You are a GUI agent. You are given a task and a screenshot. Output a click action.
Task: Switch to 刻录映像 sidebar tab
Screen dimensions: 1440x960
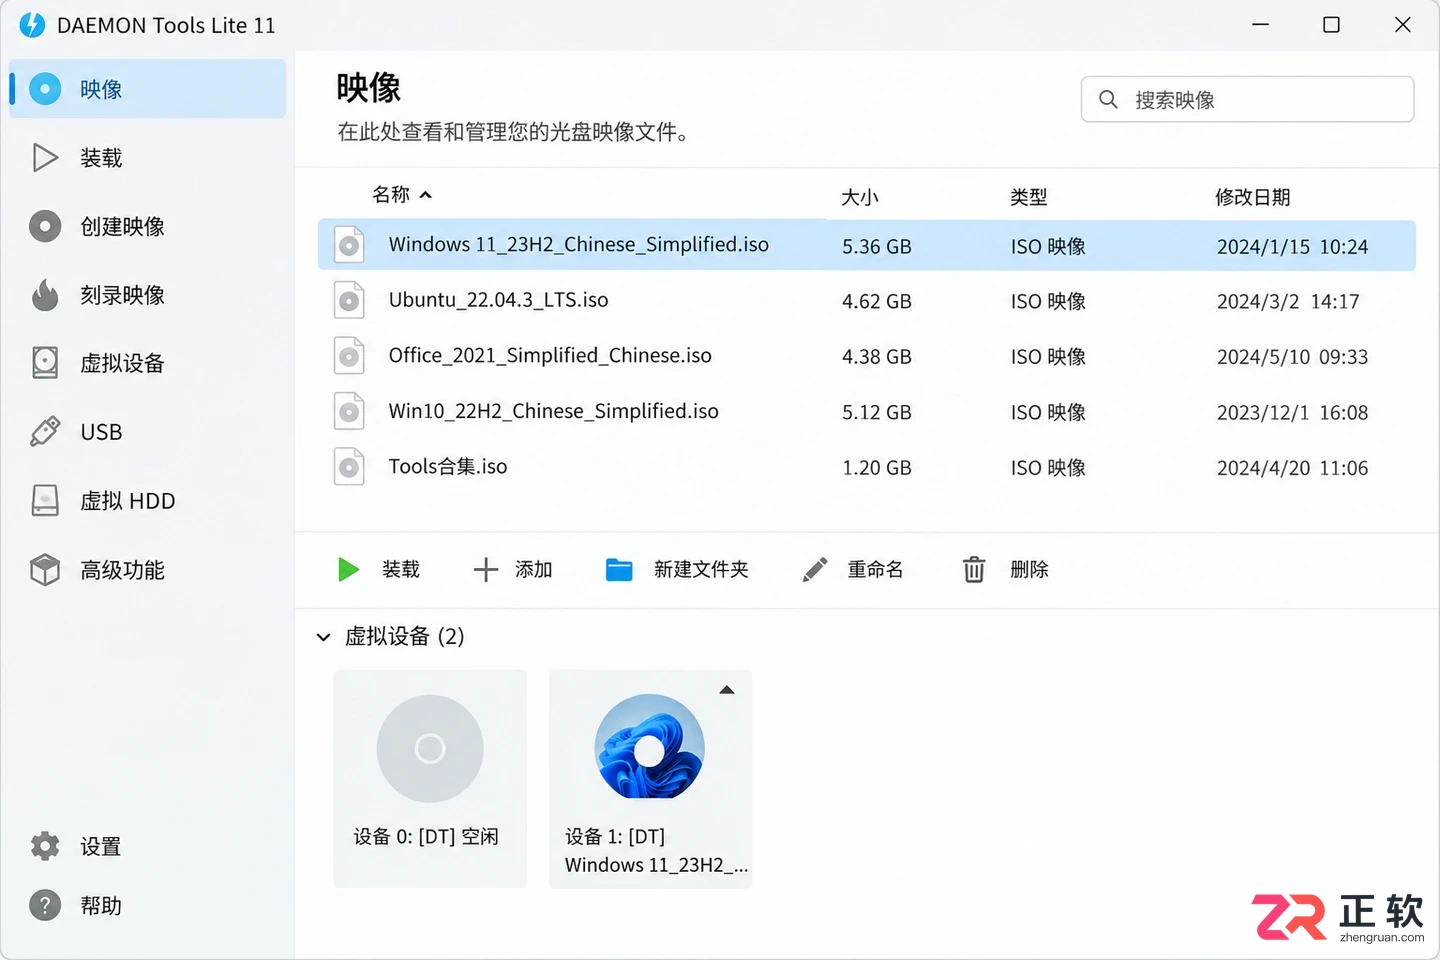pos(148,295)
